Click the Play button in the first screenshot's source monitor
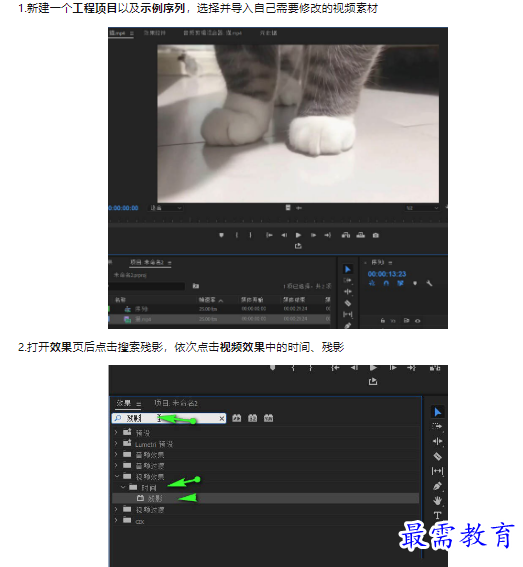The width and height of the screenshot is (523, 567). [298, 235]
